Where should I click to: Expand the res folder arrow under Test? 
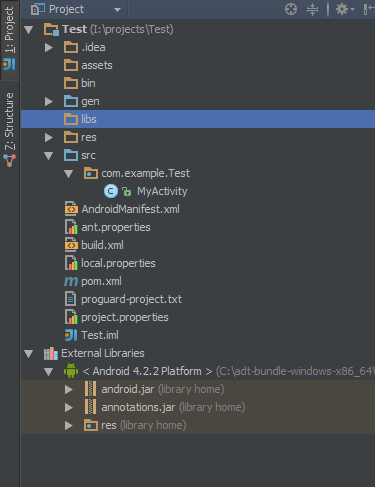point(49,138)
